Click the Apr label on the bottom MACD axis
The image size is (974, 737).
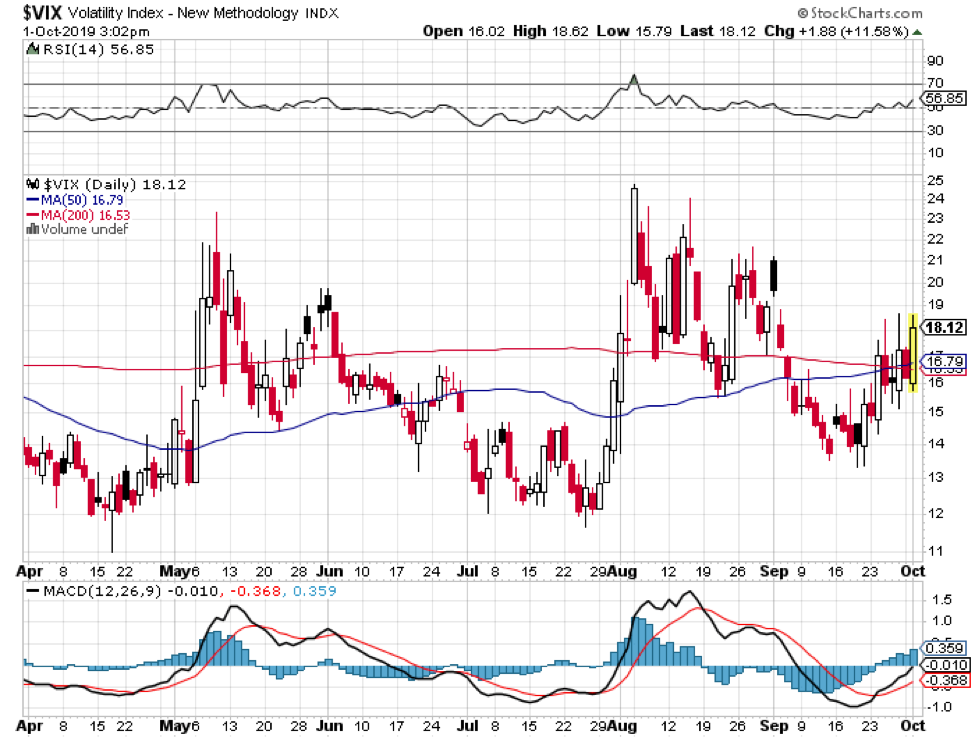tap(29, 726)
